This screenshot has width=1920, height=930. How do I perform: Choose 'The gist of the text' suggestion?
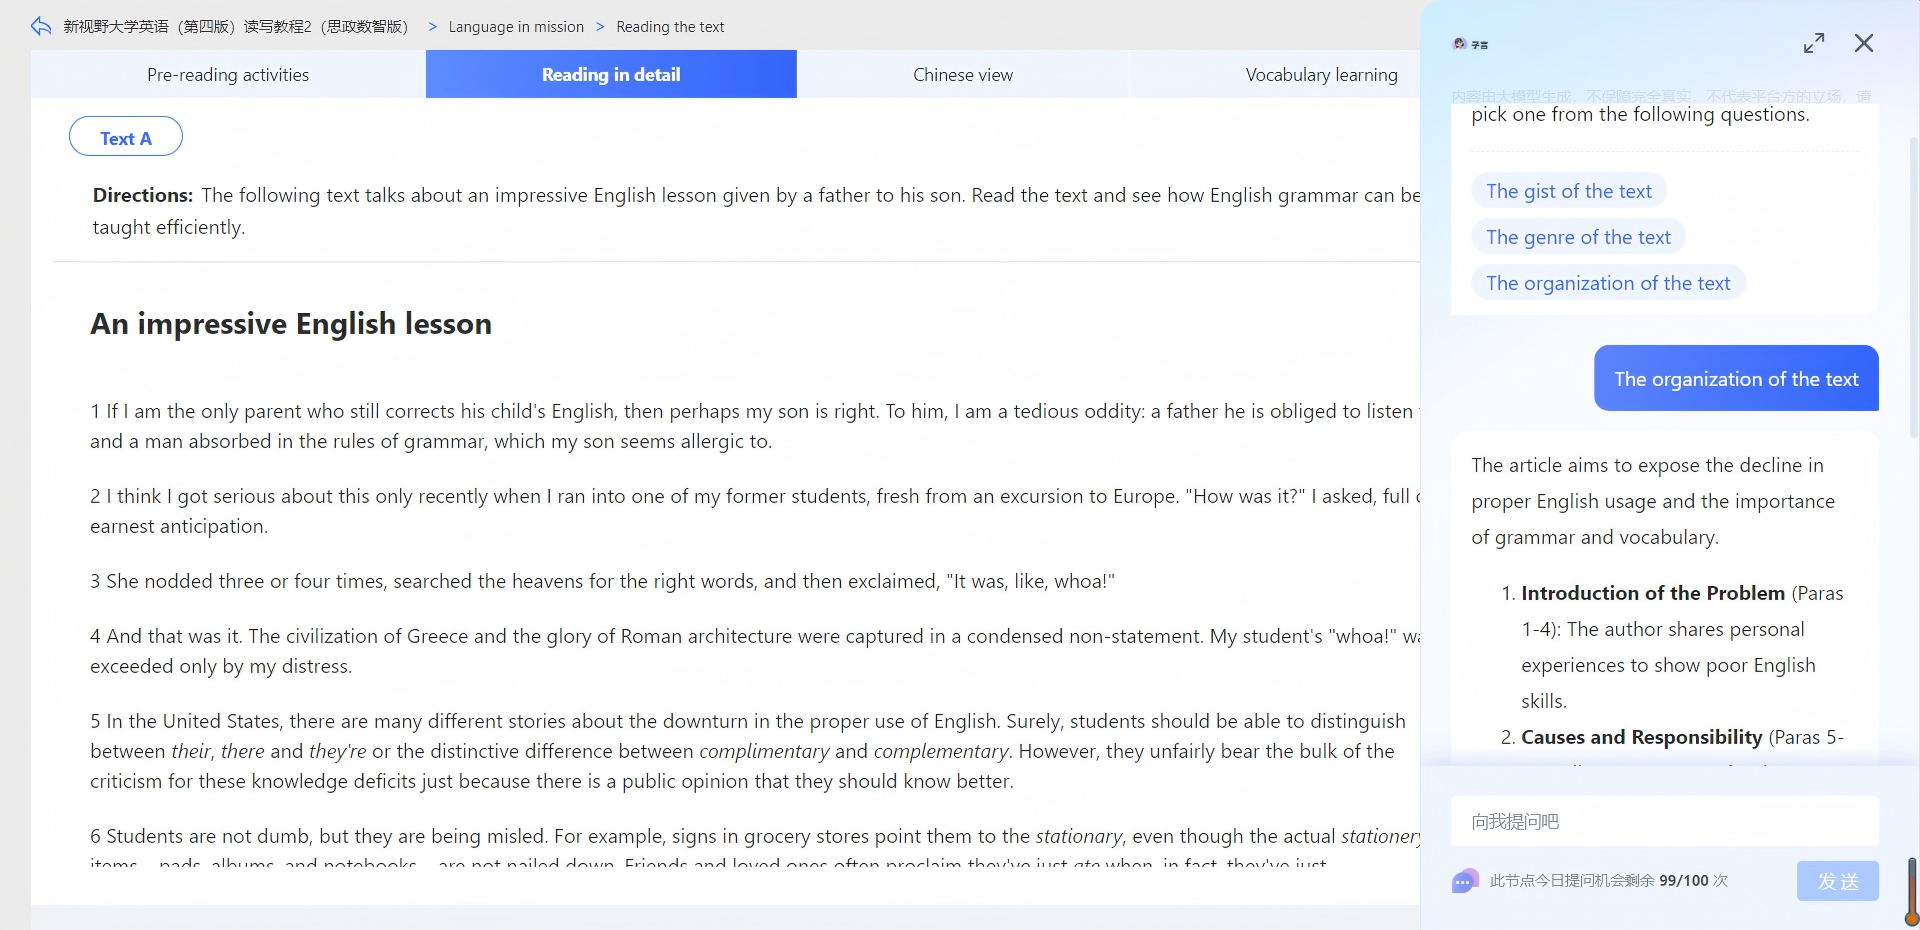(1568, 191)
